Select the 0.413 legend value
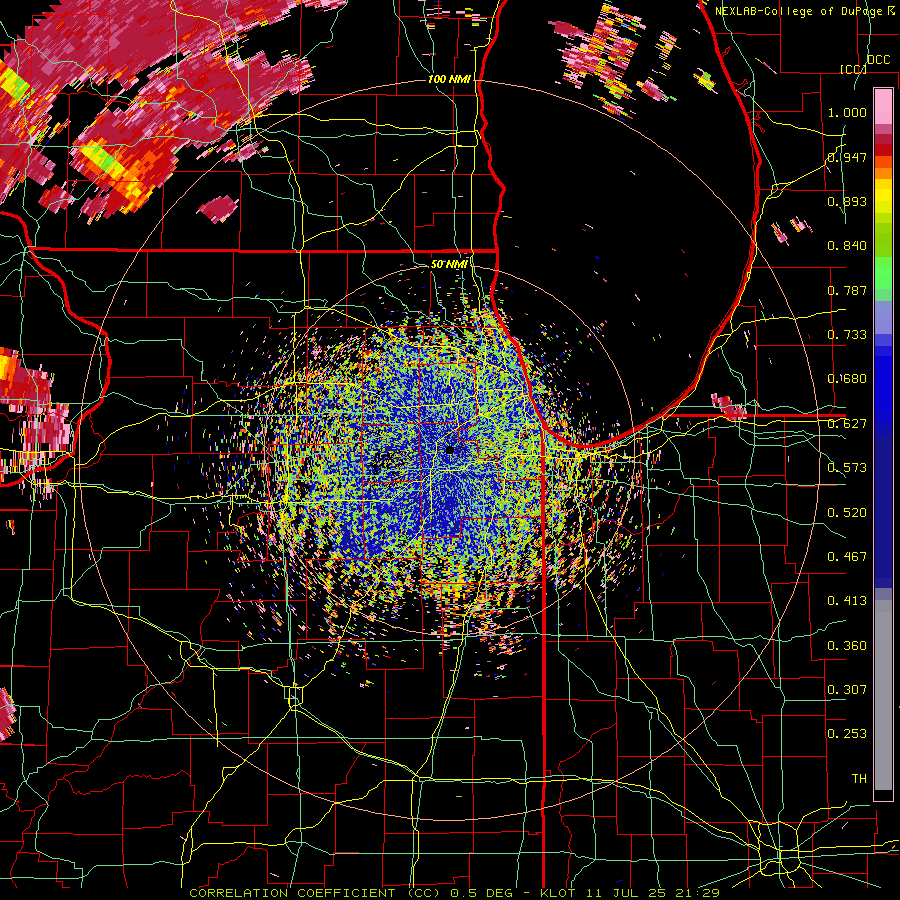Image resolution: width=900 pixels, height=900 pixels. [847, 601]
